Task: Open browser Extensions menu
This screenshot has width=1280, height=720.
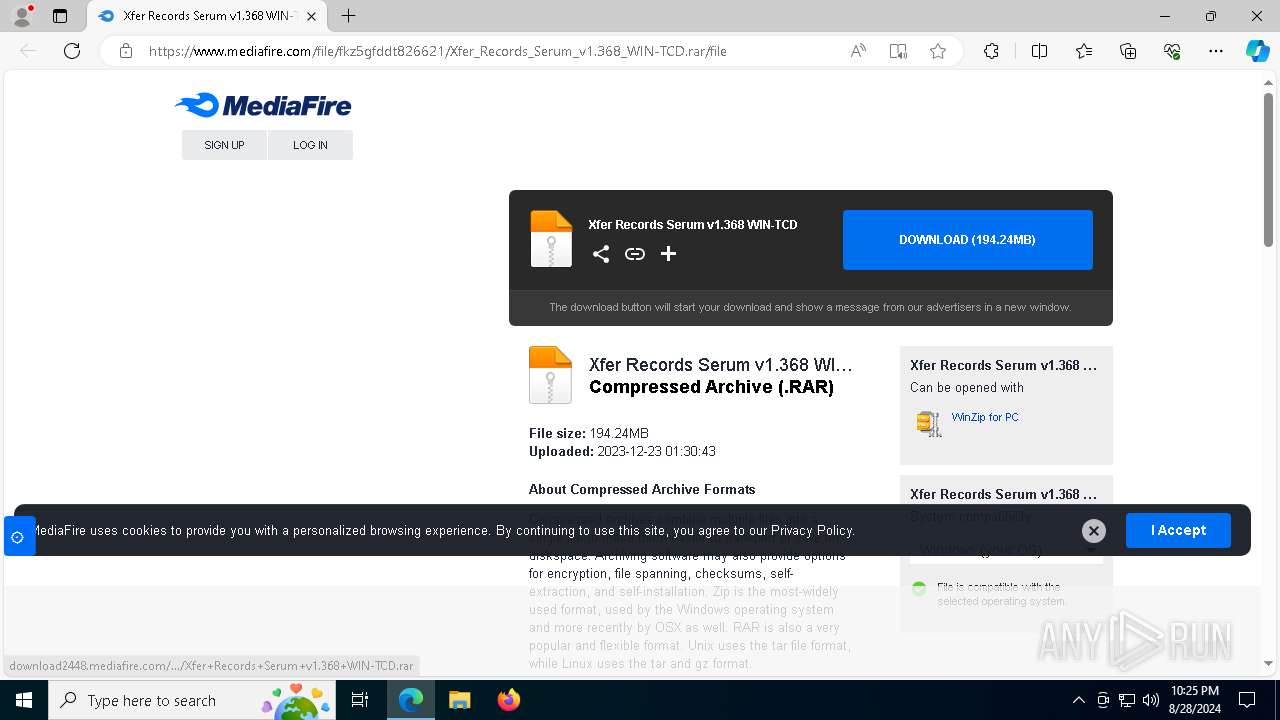Action: 991,51
